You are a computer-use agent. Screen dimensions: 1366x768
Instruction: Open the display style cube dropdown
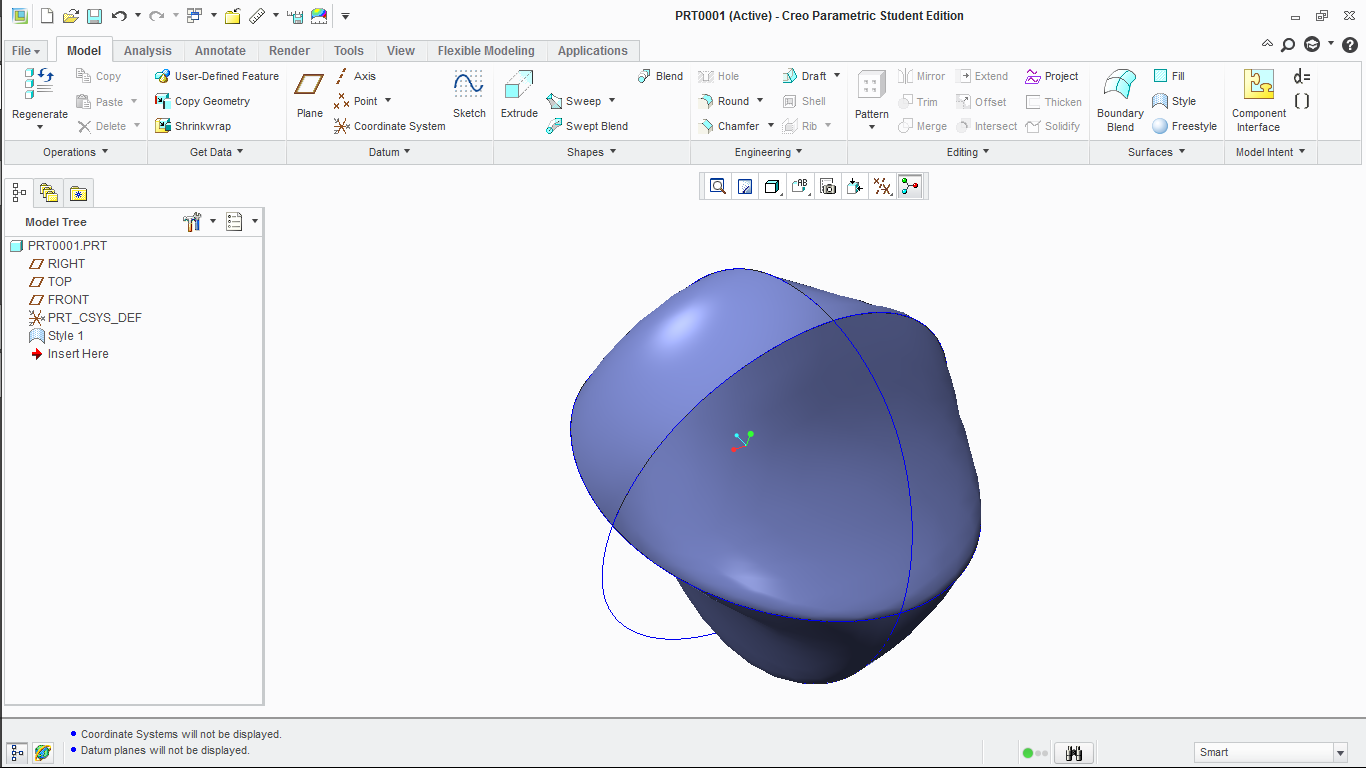[772, 186]
